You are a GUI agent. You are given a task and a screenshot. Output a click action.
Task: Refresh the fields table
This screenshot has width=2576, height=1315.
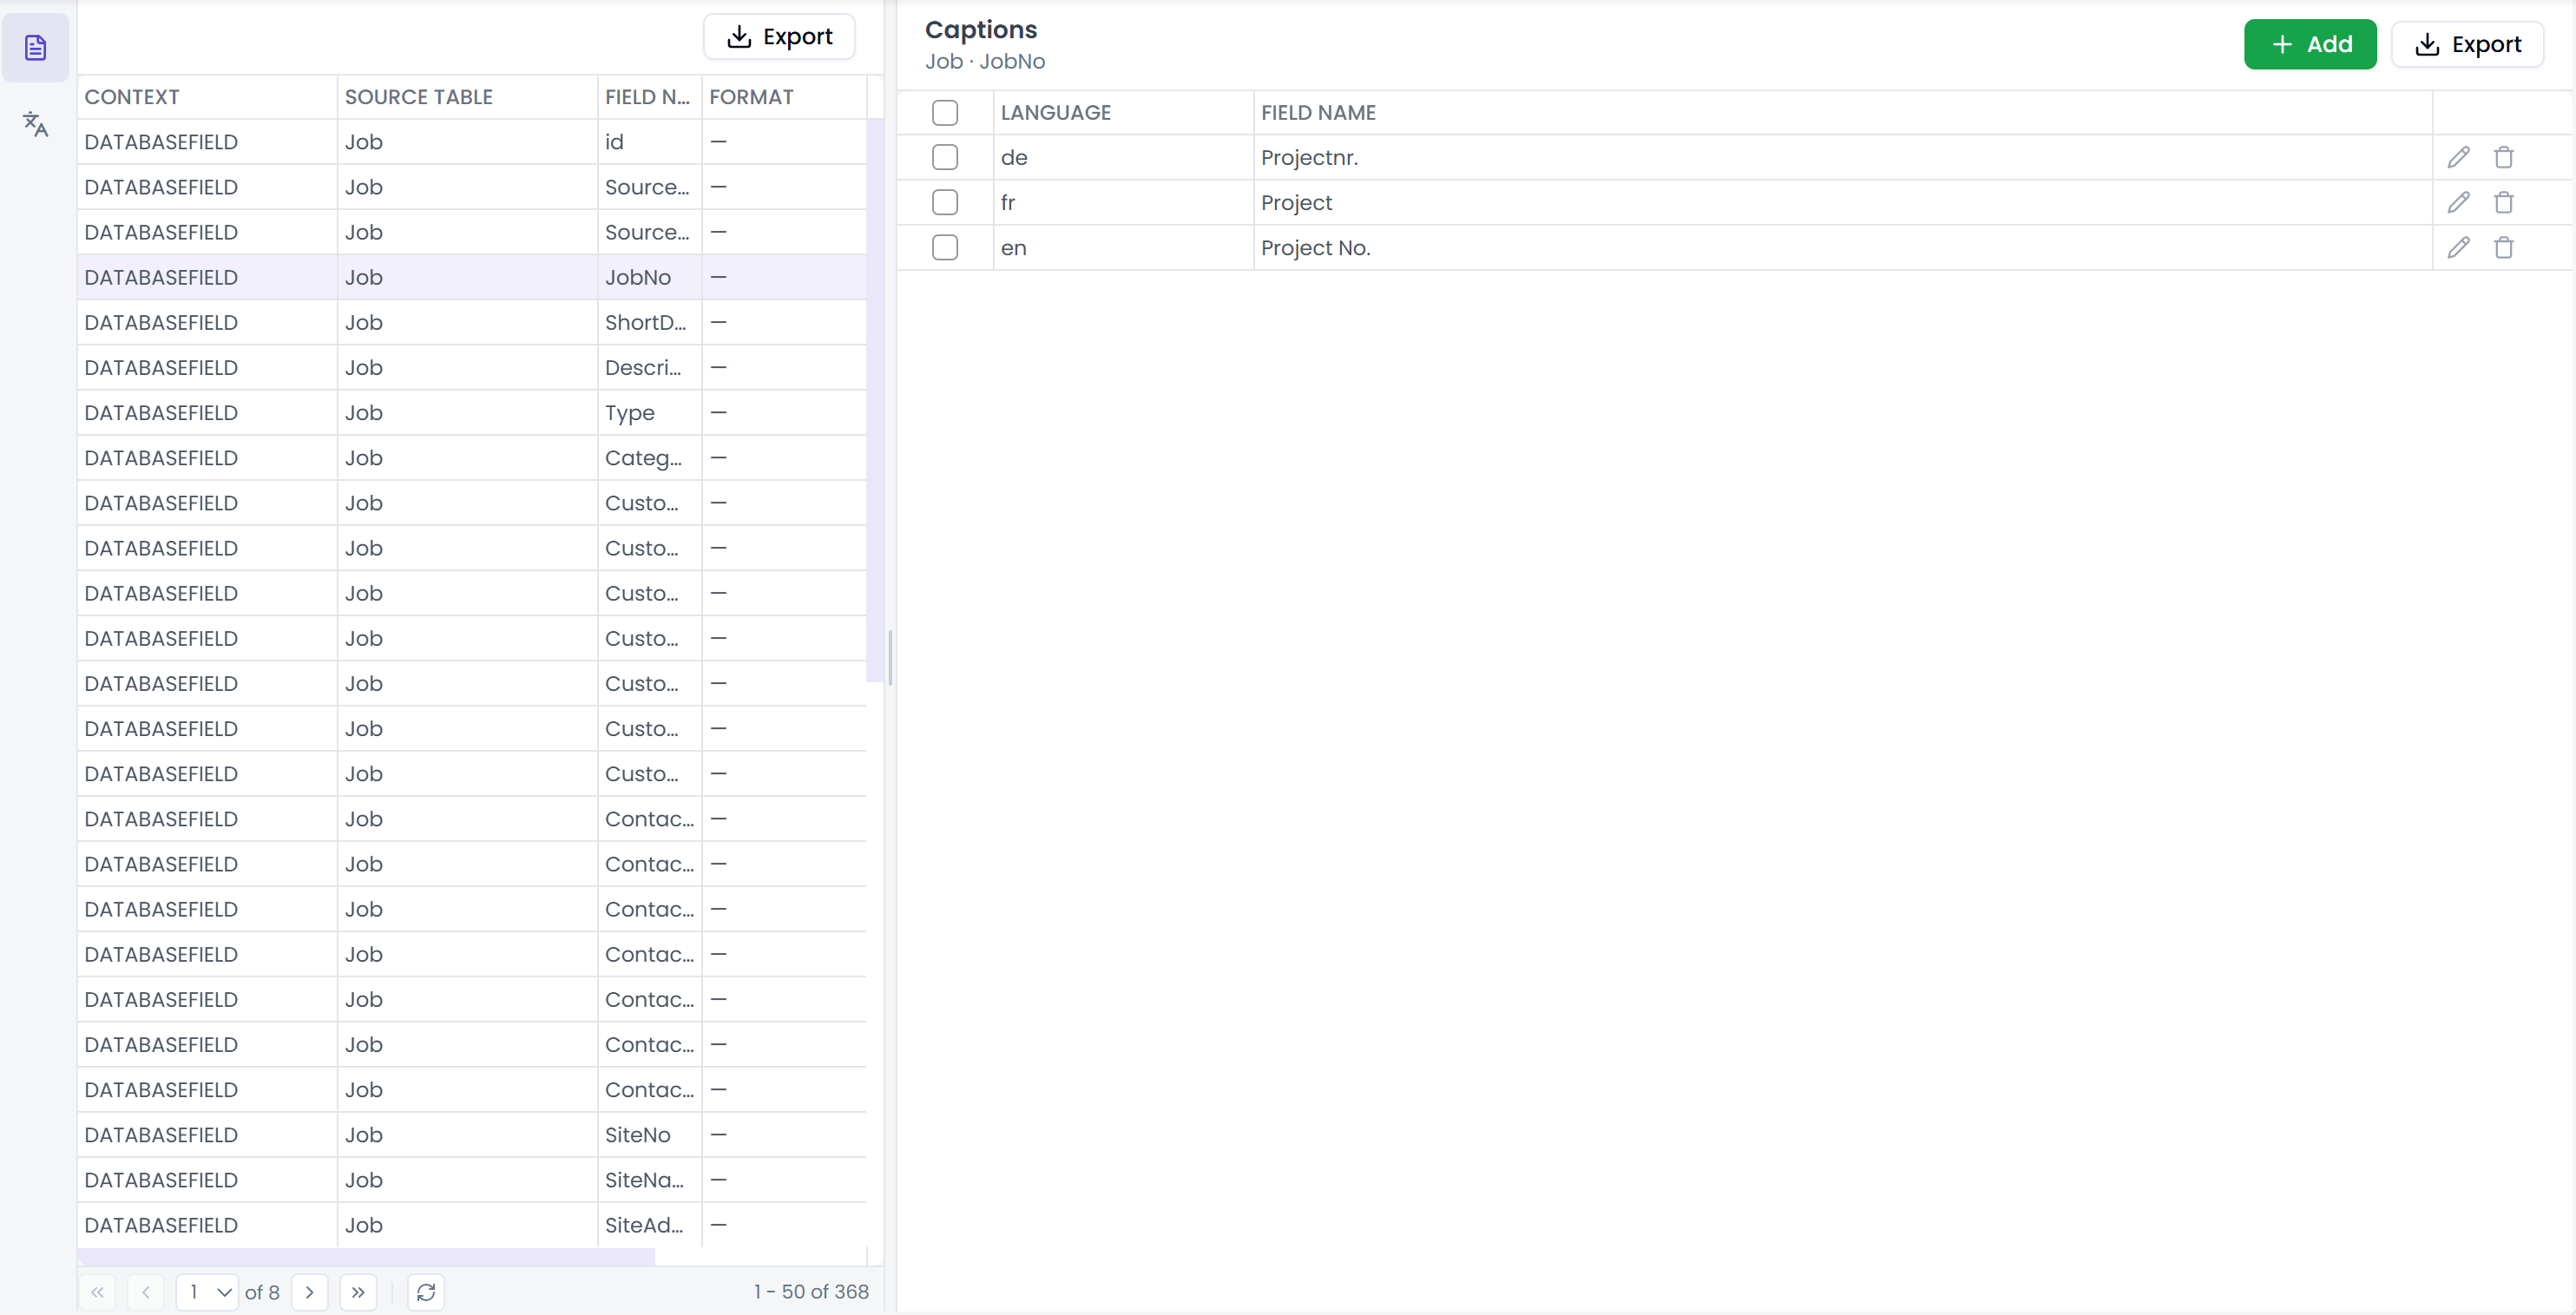coord(426,1292)
